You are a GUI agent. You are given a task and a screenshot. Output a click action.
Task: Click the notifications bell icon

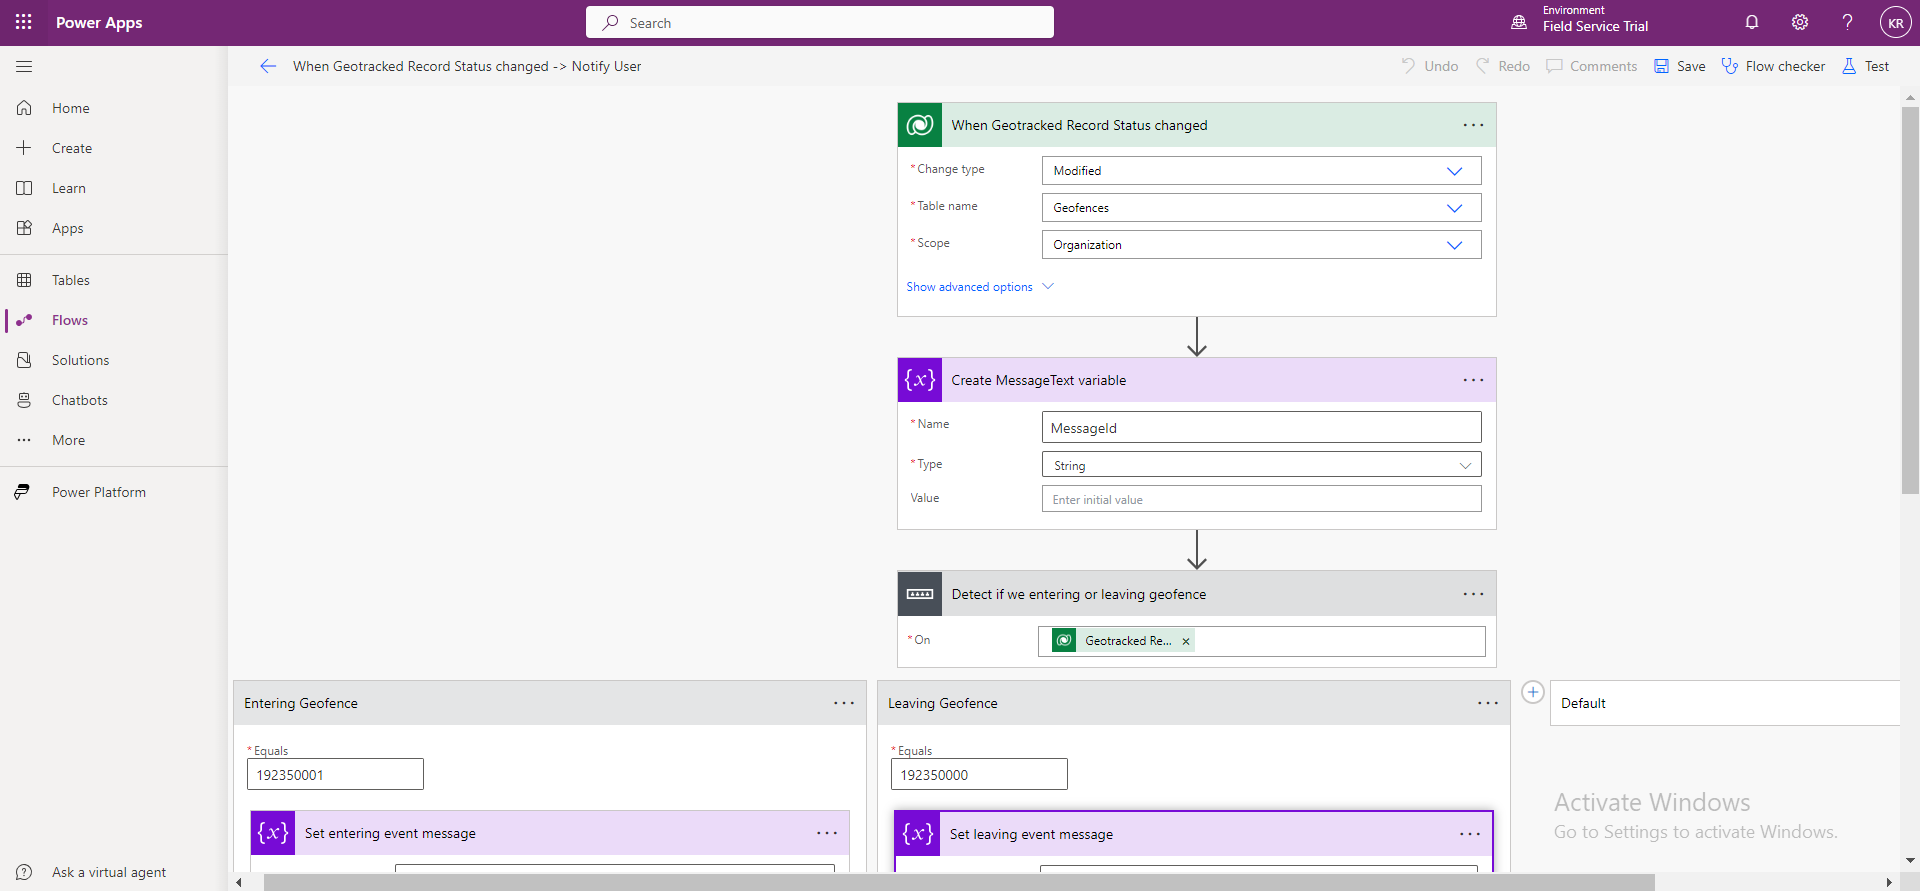point(1752,22)
